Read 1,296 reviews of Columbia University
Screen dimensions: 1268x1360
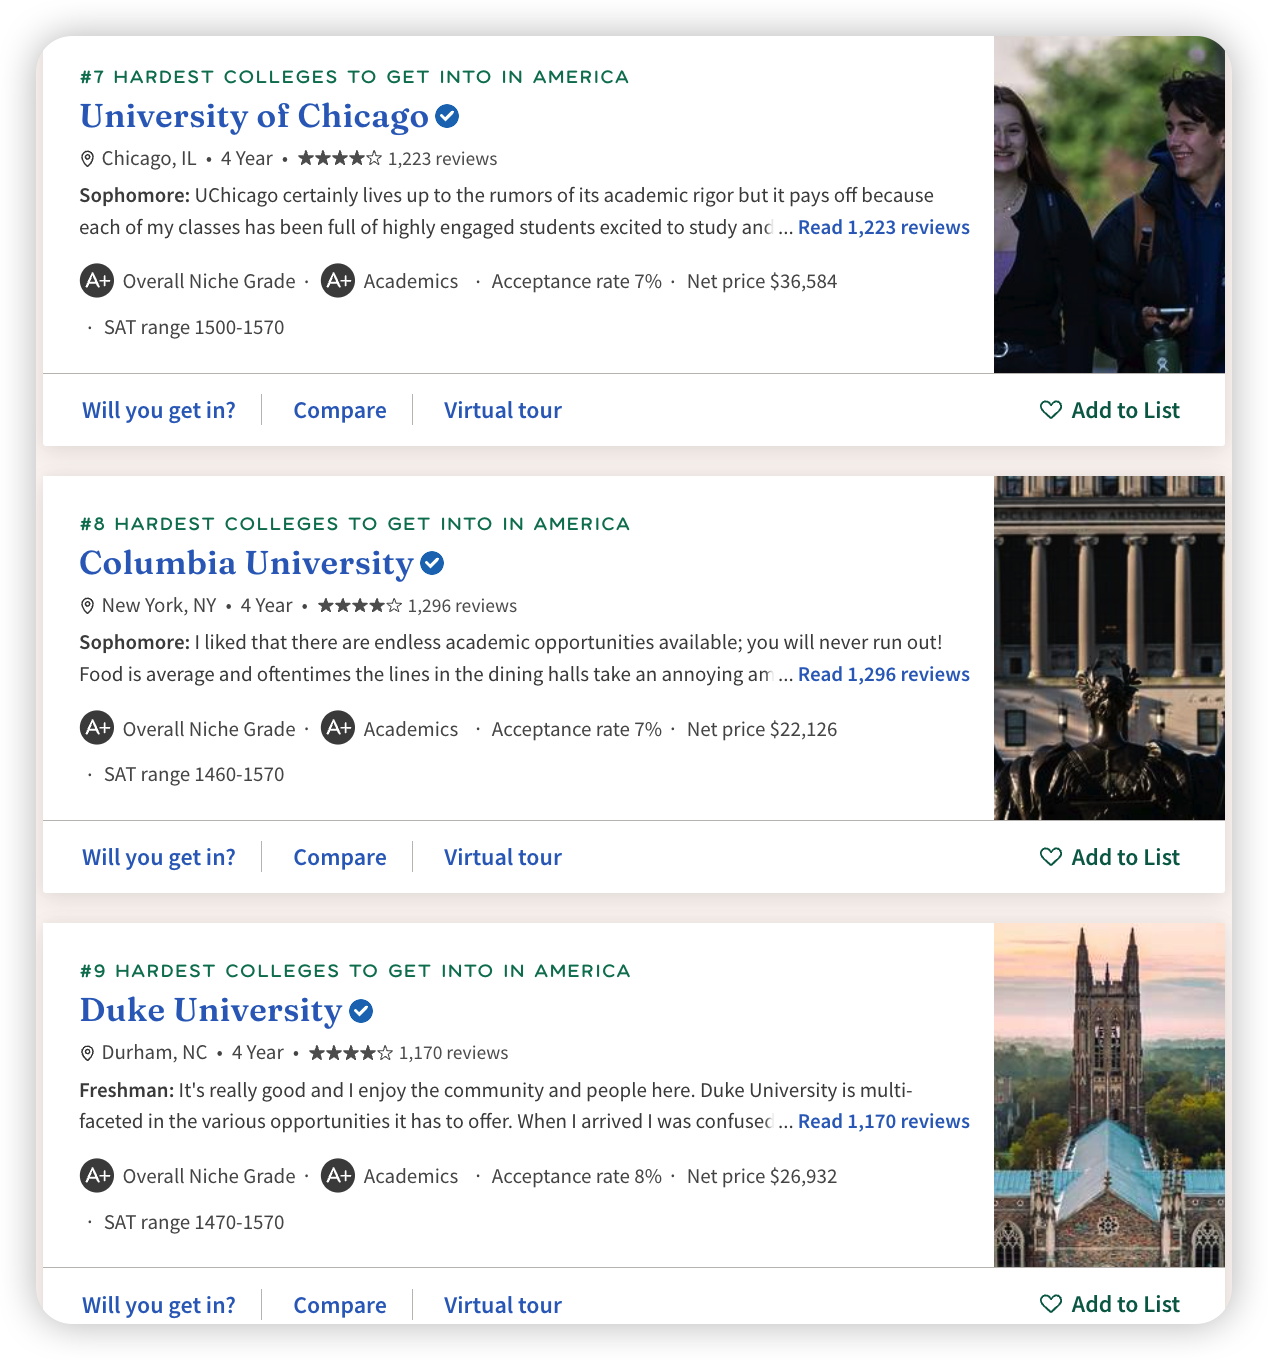(884, 674)
